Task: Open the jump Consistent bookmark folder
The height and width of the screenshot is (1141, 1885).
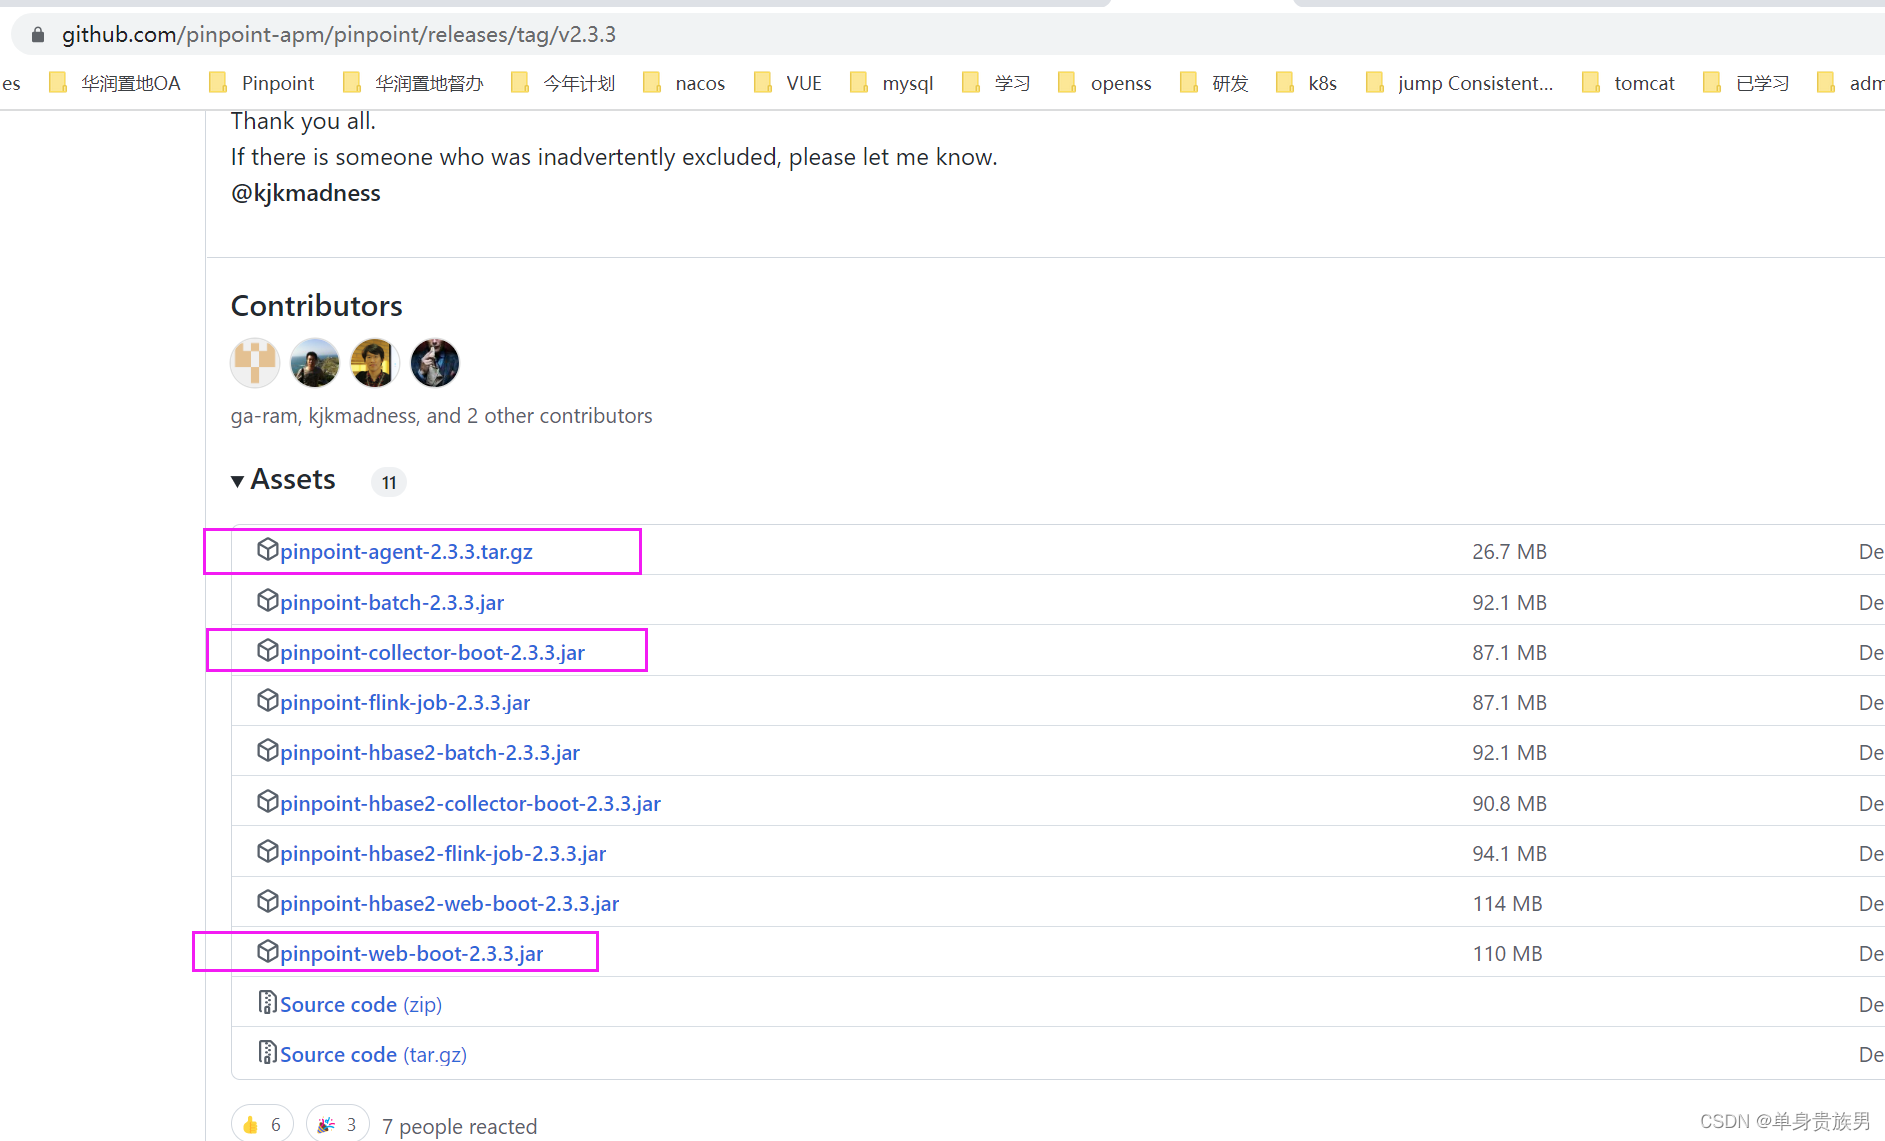Action: pyautogui.click(x=1460, y=83)
